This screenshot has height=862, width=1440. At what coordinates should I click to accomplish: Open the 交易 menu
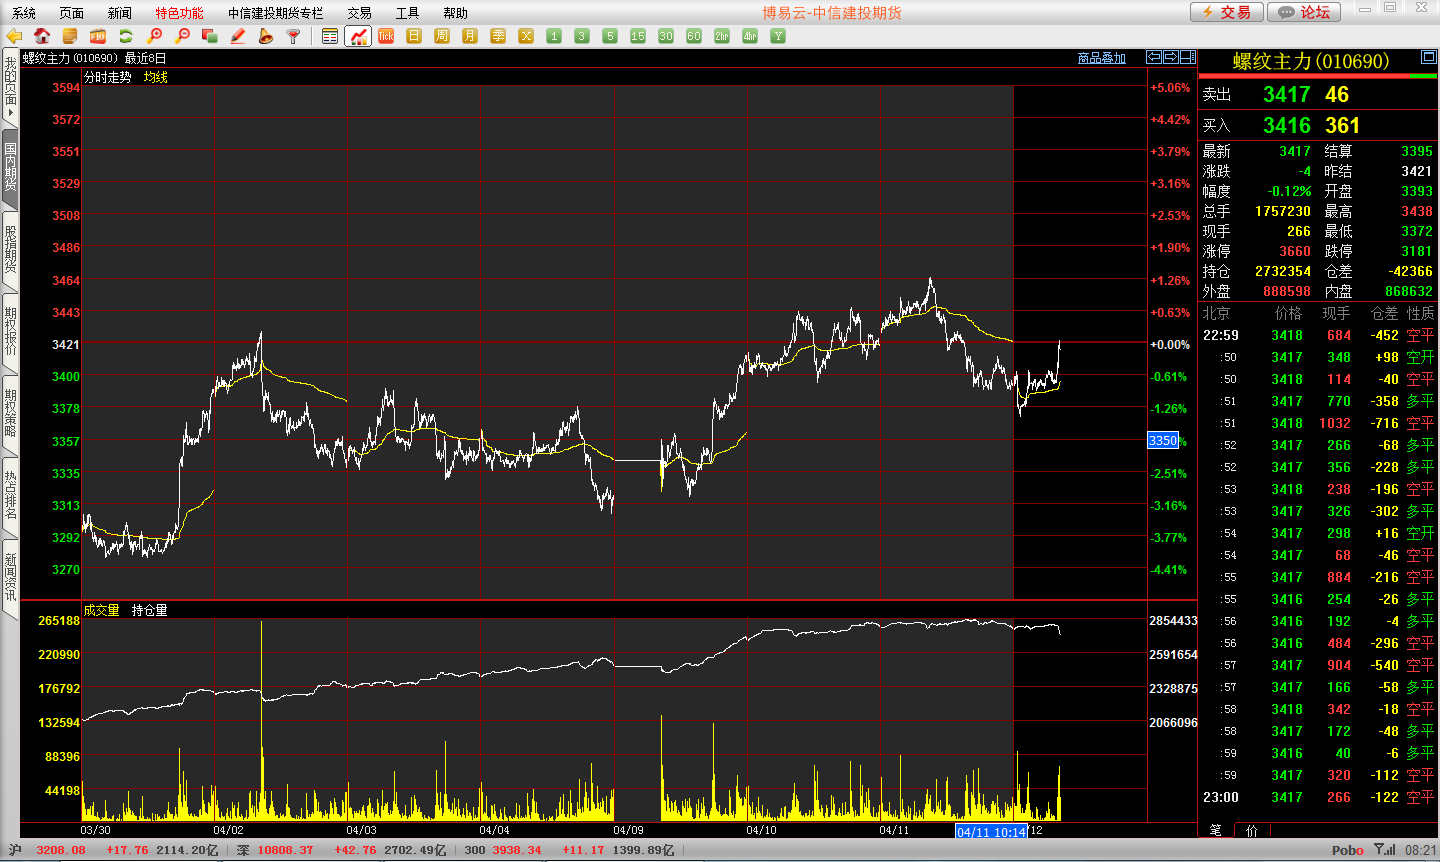click(x=360, y=13)
